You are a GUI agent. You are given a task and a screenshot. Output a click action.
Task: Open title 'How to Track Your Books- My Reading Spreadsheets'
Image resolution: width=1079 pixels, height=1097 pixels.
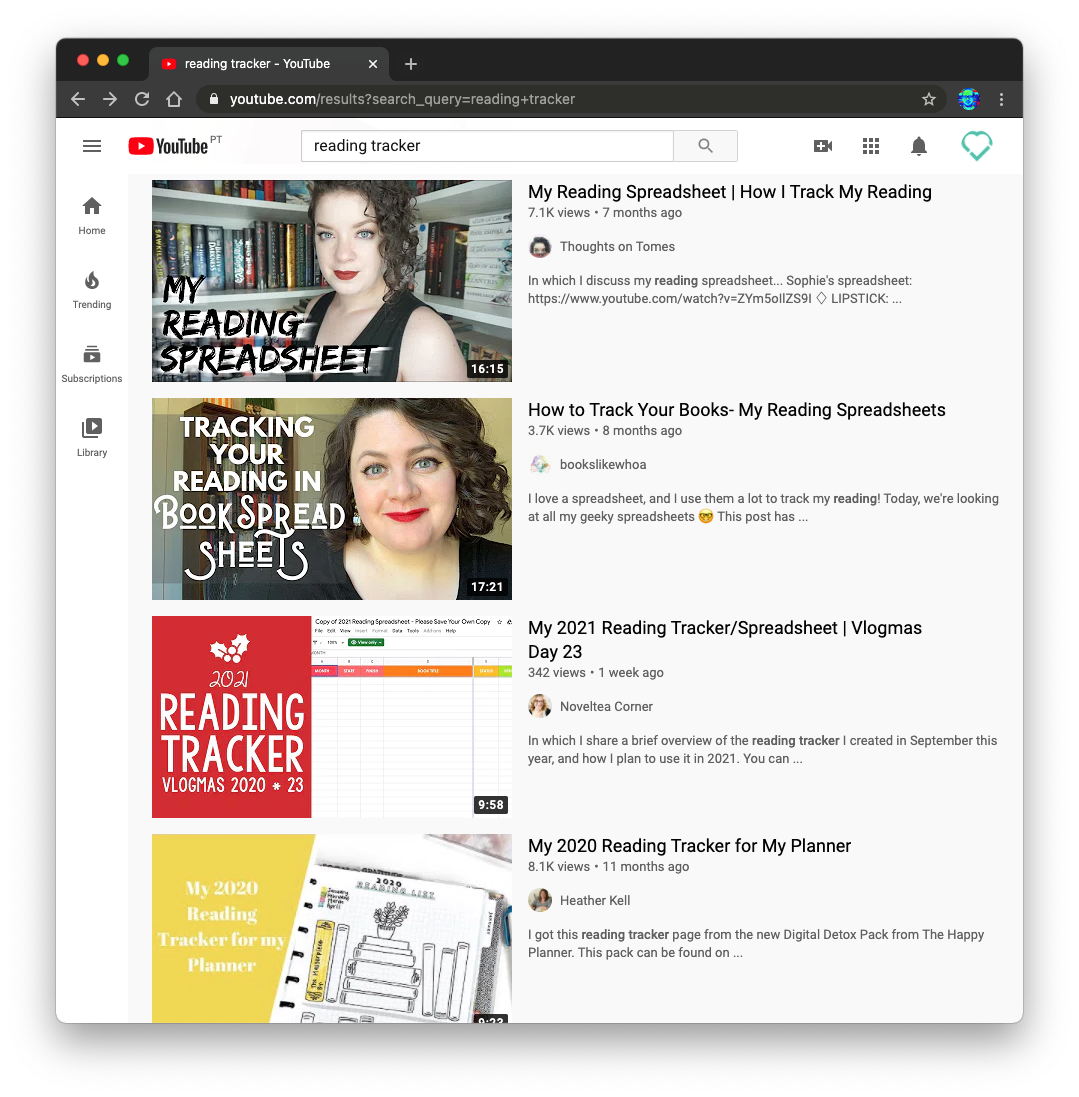[x=737, y=410]
